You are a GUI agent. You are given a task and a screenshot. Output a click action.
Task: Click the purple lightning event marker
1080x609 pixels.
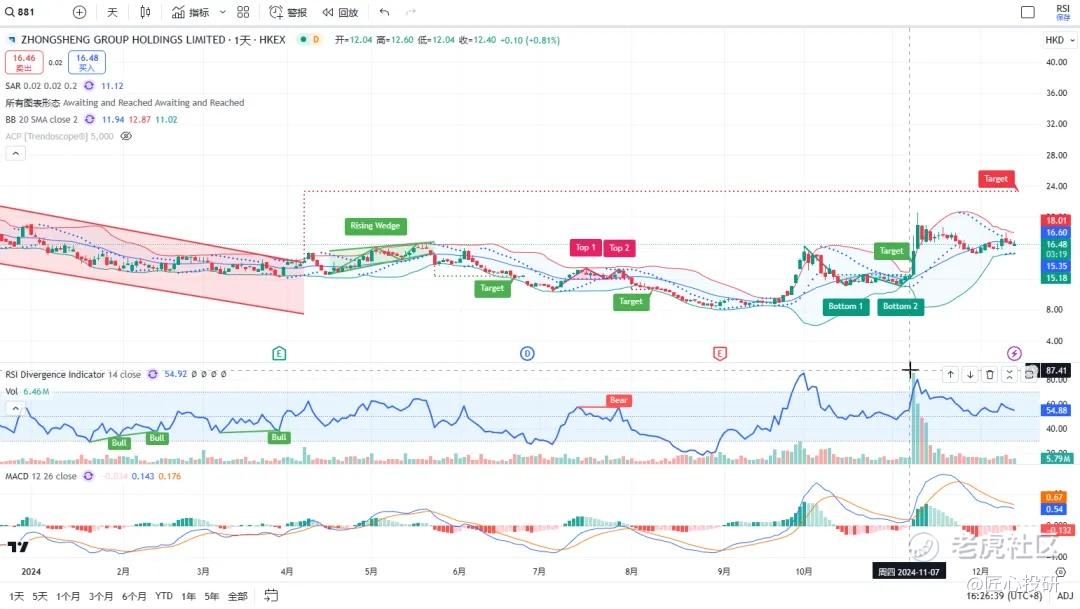coord(1014,353)
